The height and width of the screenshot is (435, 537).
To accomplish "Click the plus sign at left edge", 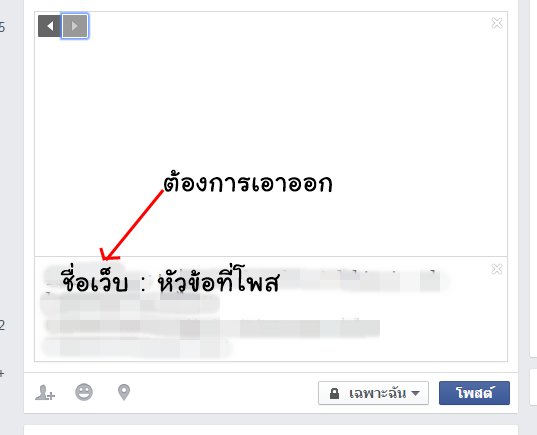I will point(2,373).
